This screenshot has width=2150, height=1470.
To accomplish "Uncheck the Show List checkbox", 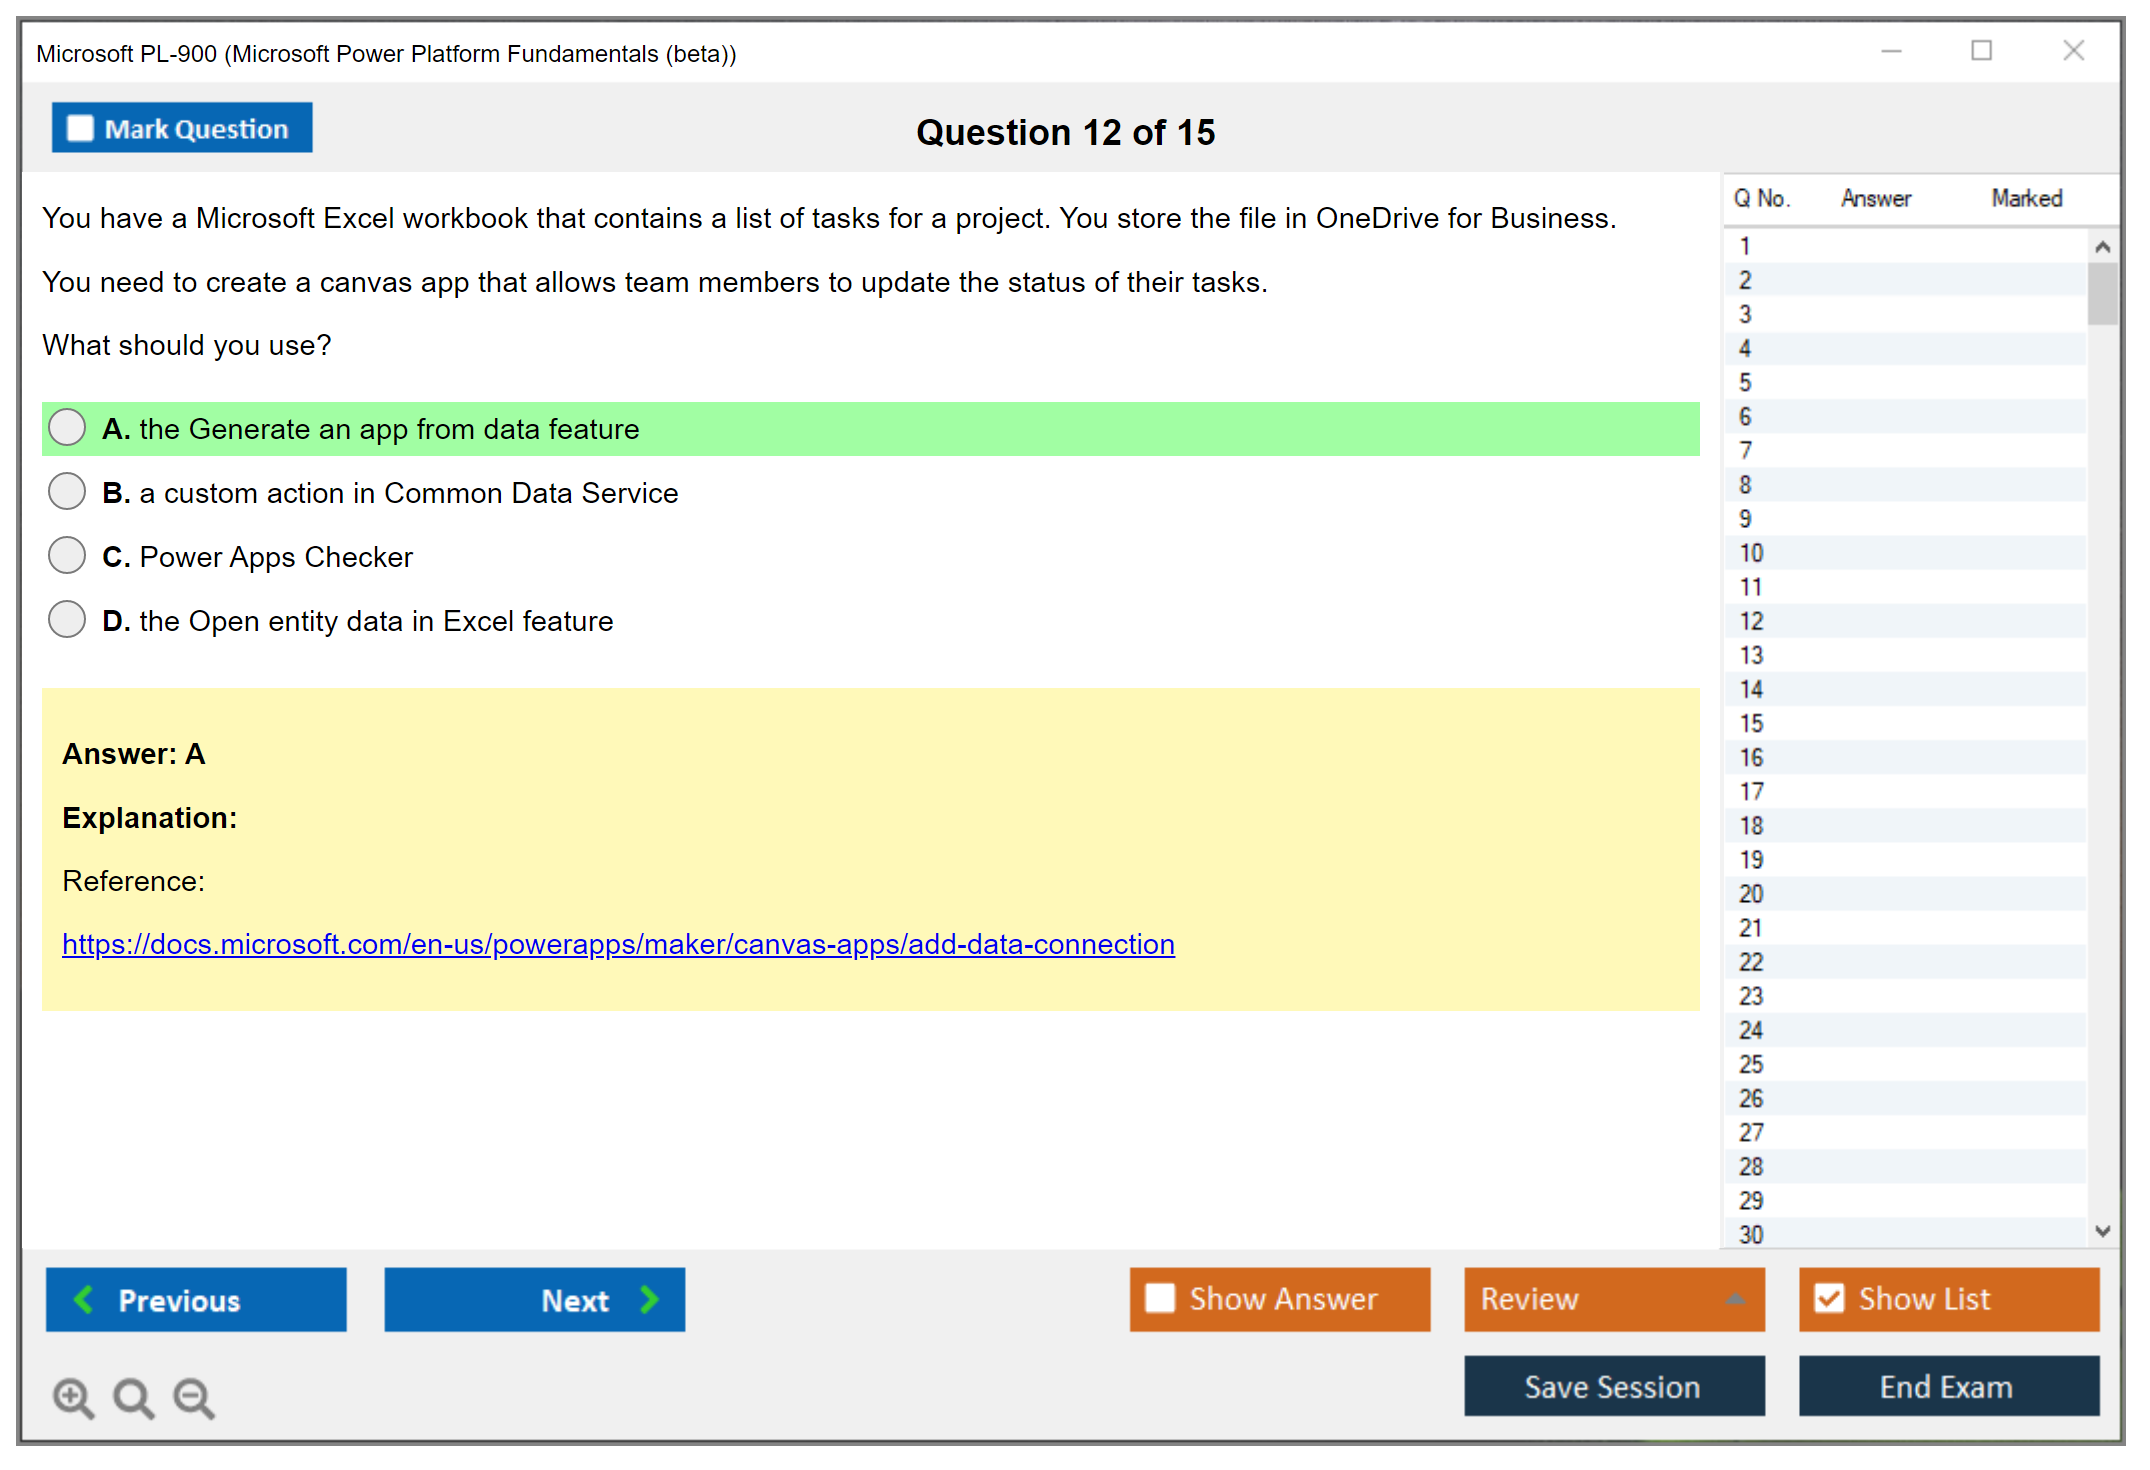I will click(x=1829, y=1298).
